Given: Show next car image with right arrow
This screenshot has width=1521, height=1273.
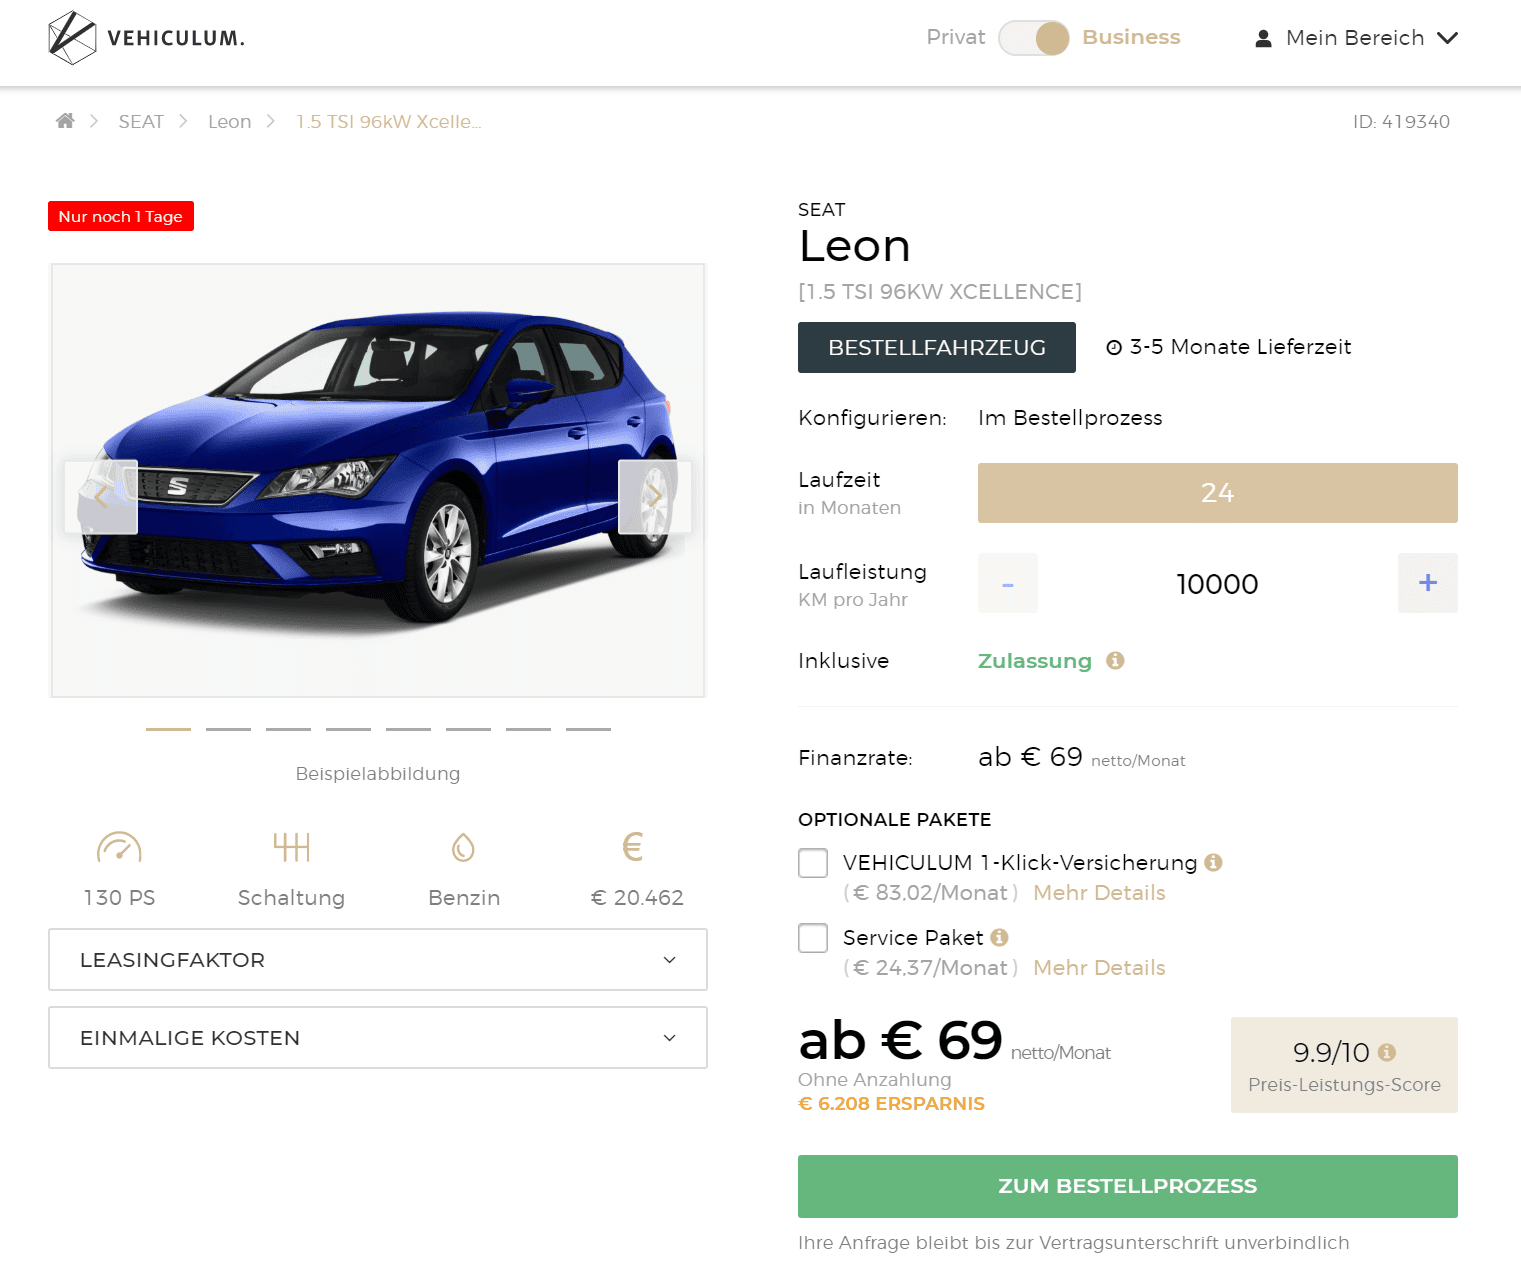Looking at the screenshot, I should pos(654,497).
